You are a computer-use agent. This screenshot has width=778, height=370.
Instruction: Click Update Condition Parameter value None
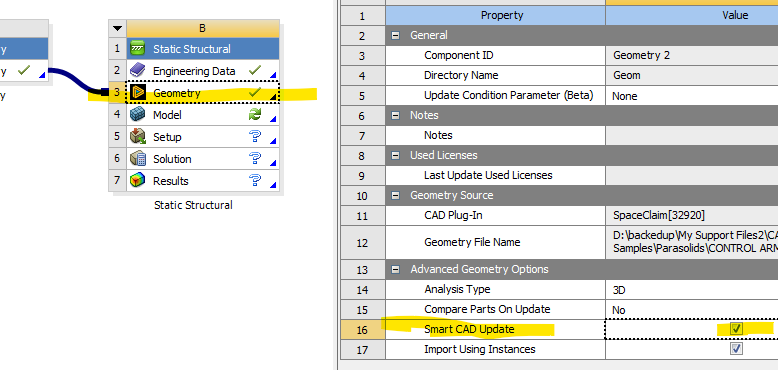tap(692, 96)
